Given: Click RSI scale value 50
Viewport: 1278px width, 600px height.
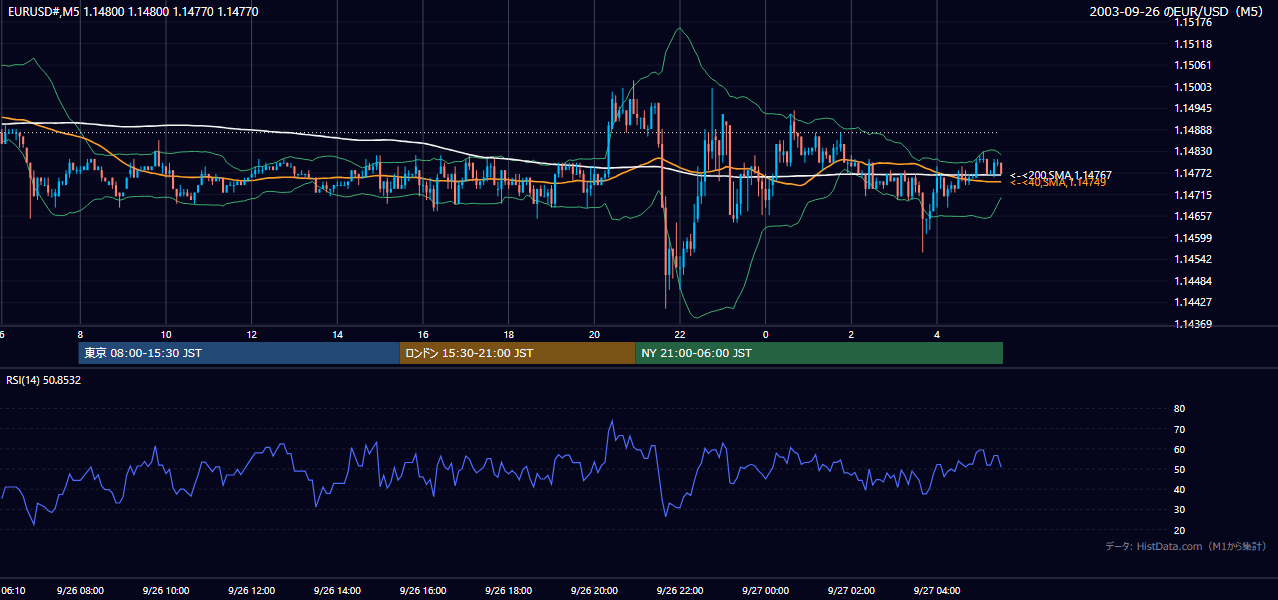Looking at the screenshot, I should click(x=1179, y=469).
